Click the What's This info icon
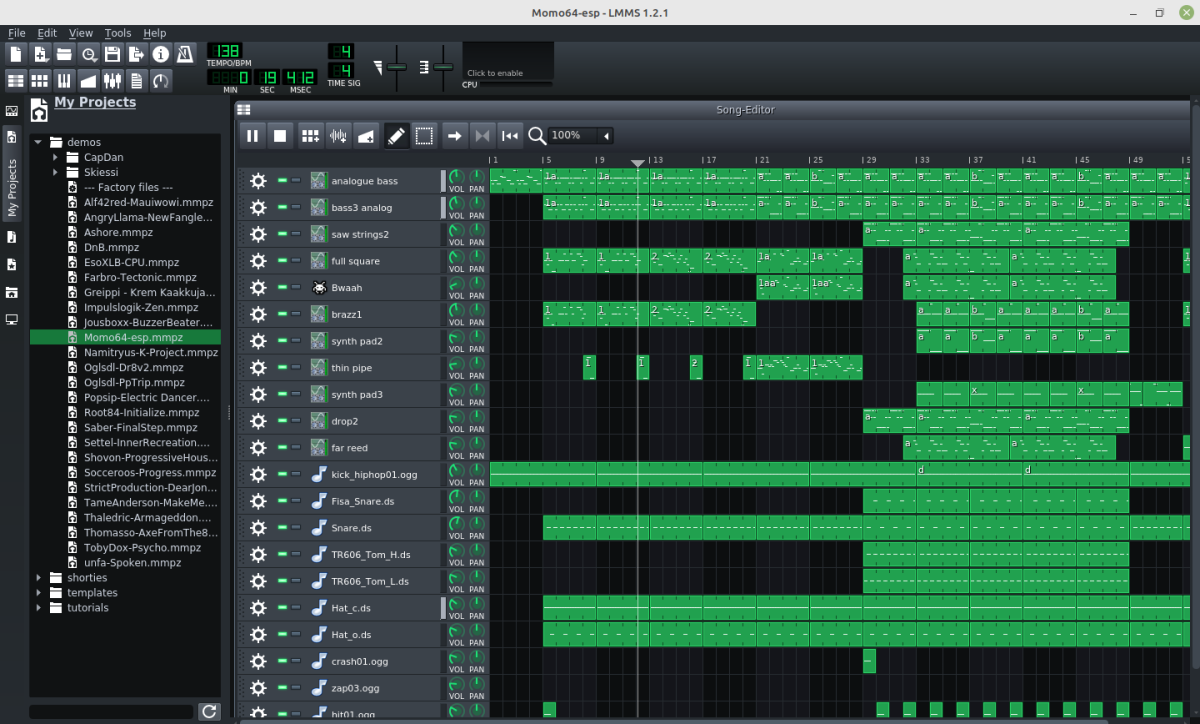1200x724 pixels. (161, 54)
